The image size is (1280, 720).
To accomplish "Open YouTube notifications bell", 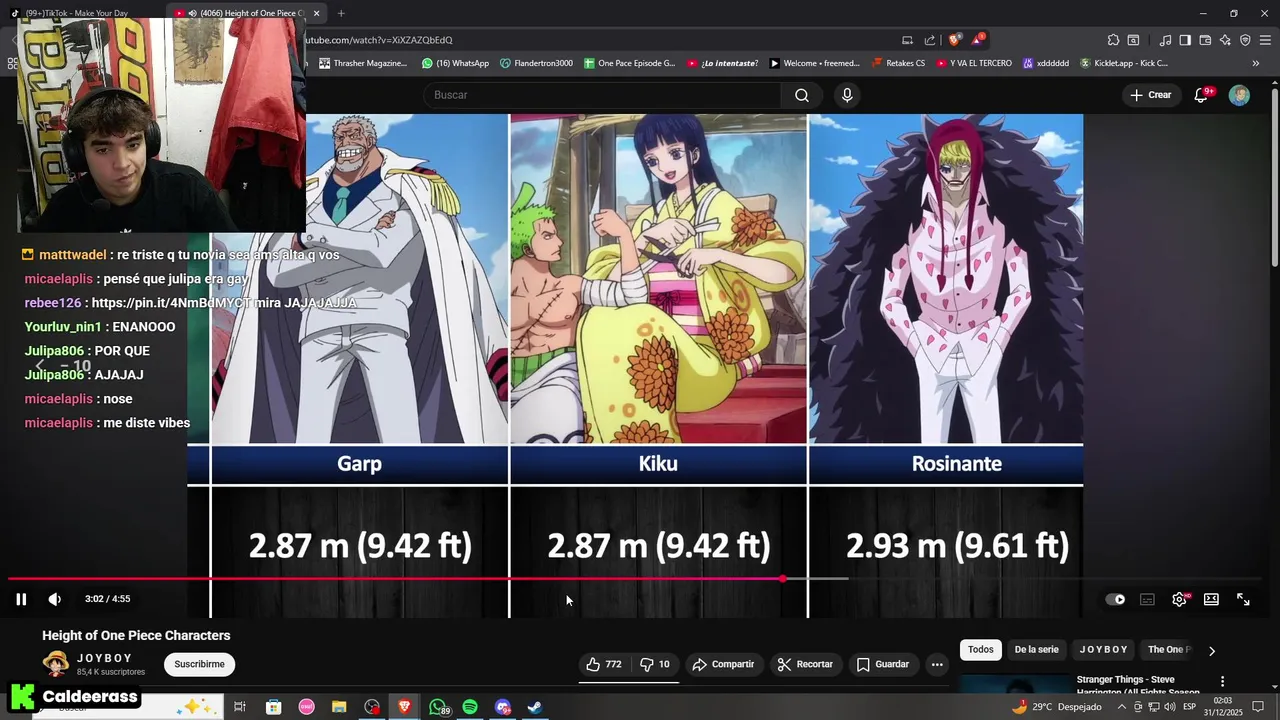I will pyautogui.click(x=1202, y=95).
